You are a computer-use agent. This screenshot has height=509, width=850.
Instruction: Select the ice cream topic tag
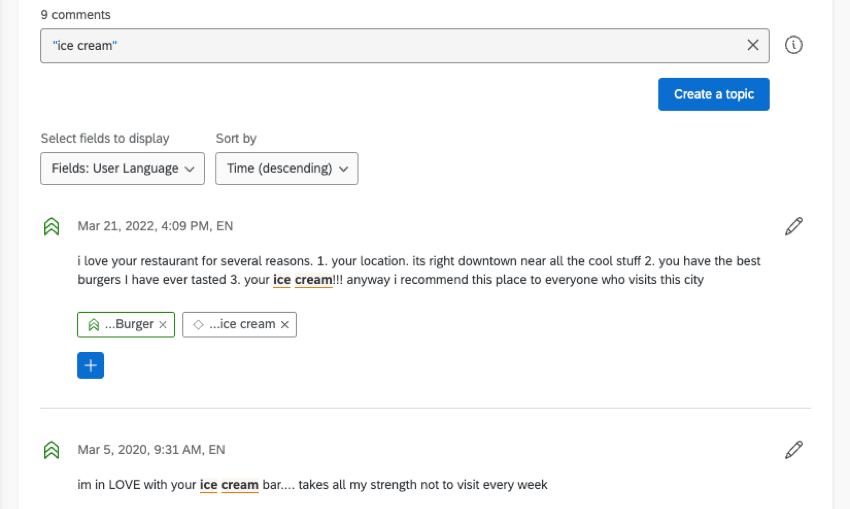242,324
